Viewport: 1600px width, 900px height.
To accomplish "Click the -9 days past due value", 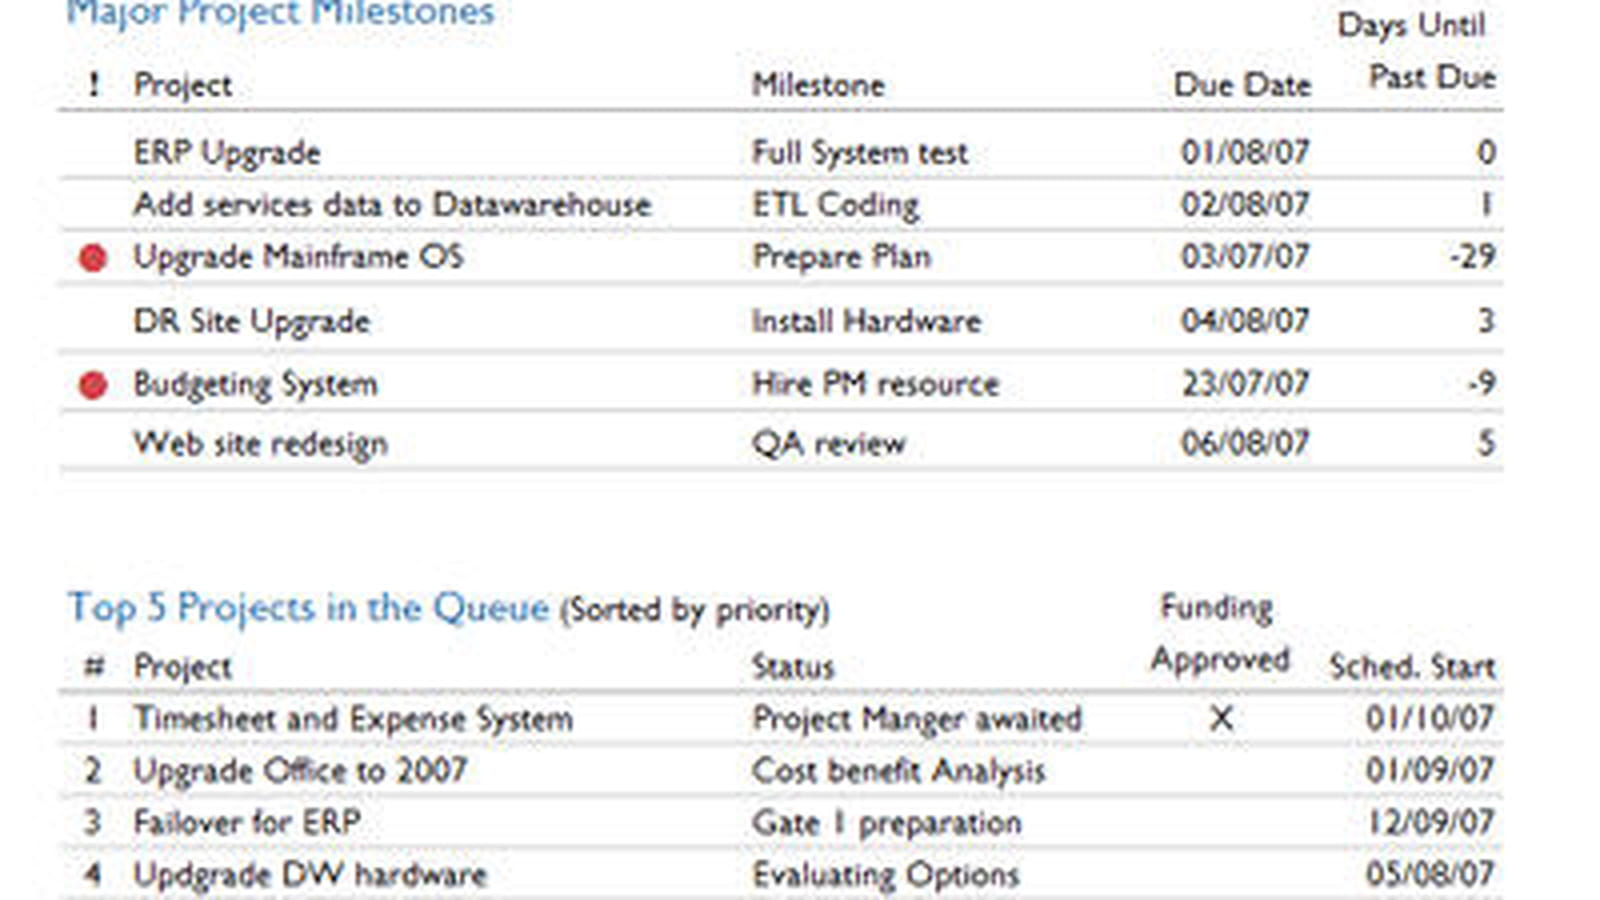I will coord(1481,383).
